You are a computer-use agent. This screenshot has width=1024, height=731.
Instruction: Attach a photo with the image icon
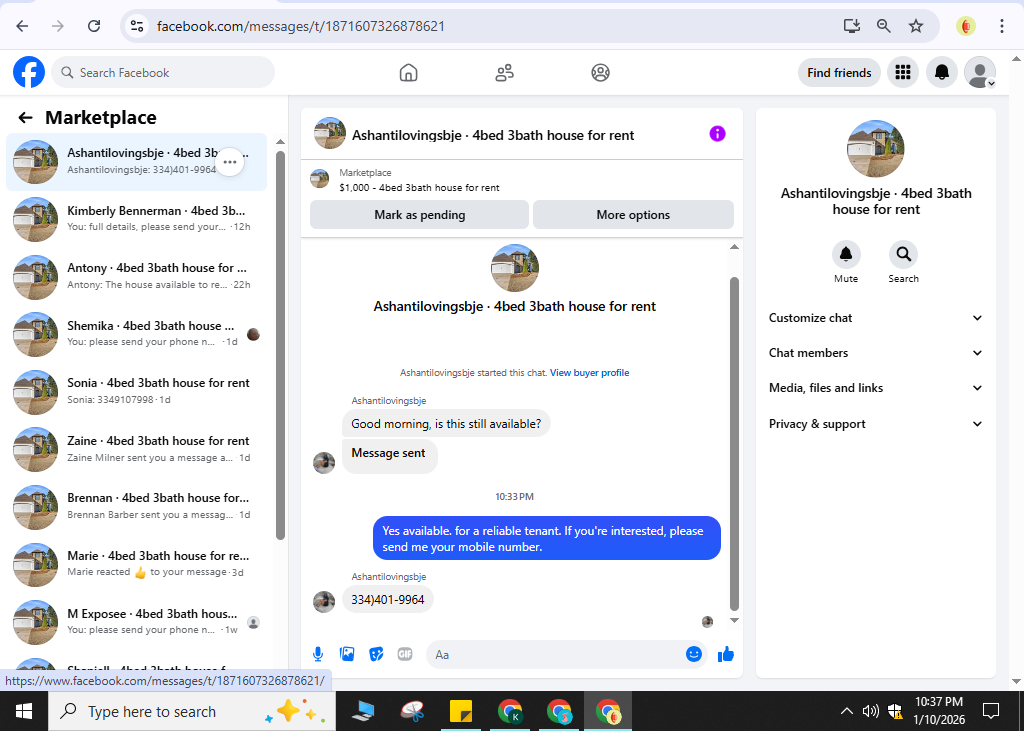pos(347,654)
